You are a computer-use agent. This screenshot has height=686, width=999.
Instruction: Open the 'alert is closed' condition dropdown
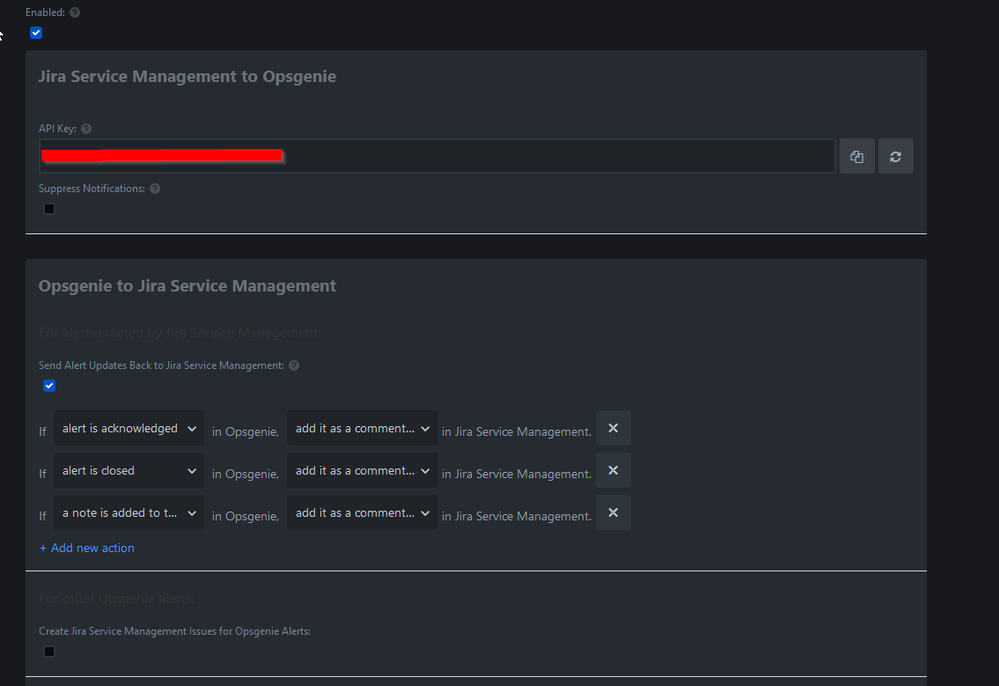point(129,471)
